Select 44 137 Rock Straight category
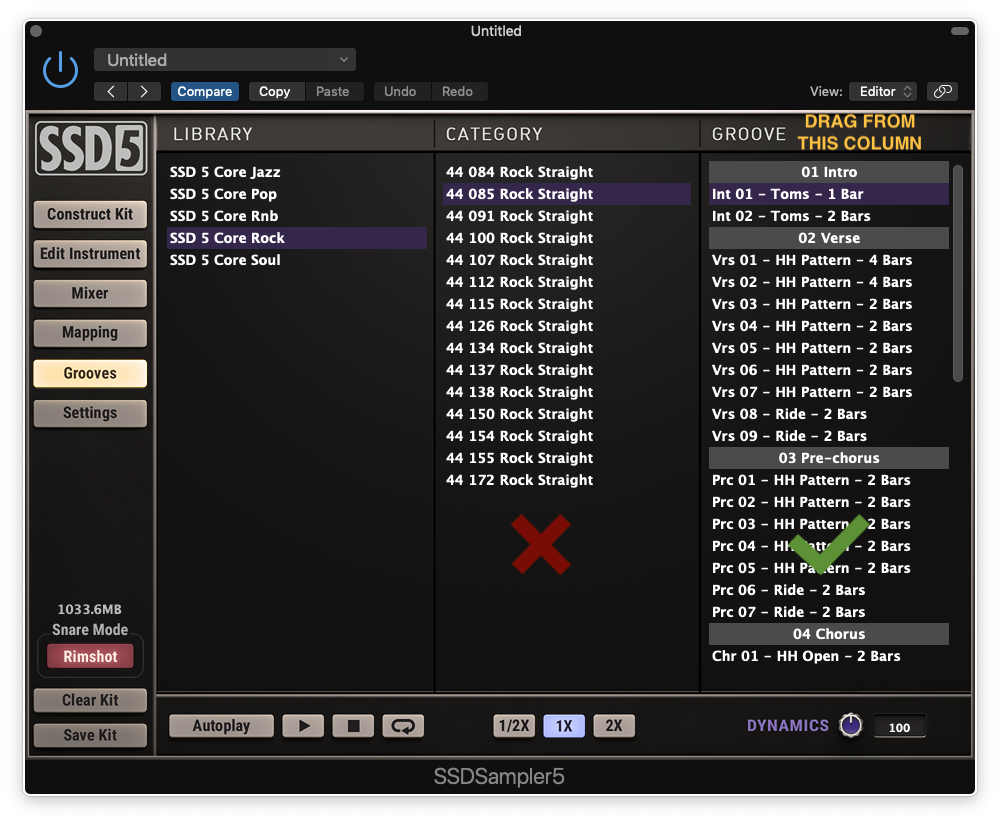 [567, 370]
